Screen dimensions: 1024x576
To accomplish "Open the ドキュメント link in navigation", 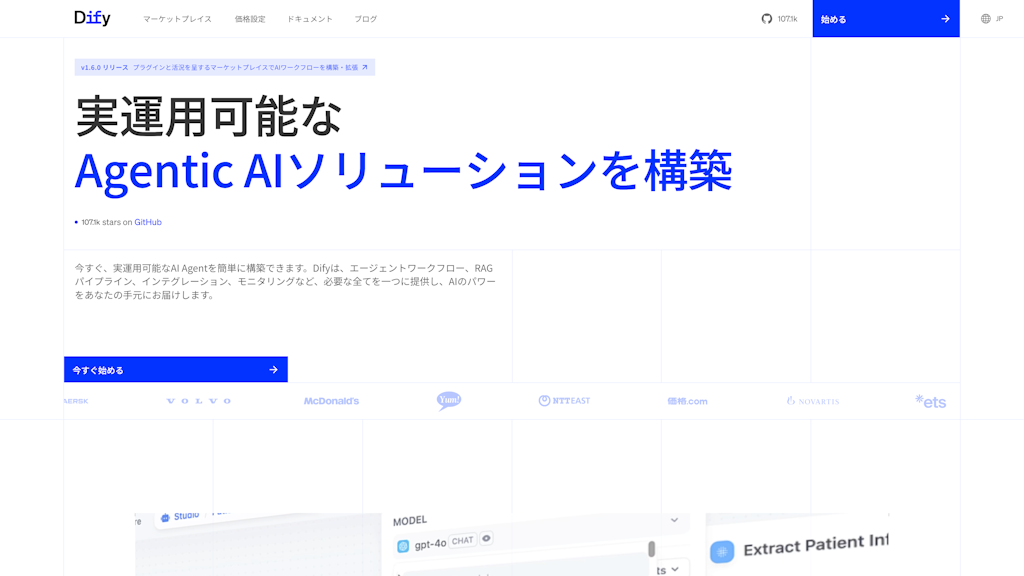I will [310, 19].
